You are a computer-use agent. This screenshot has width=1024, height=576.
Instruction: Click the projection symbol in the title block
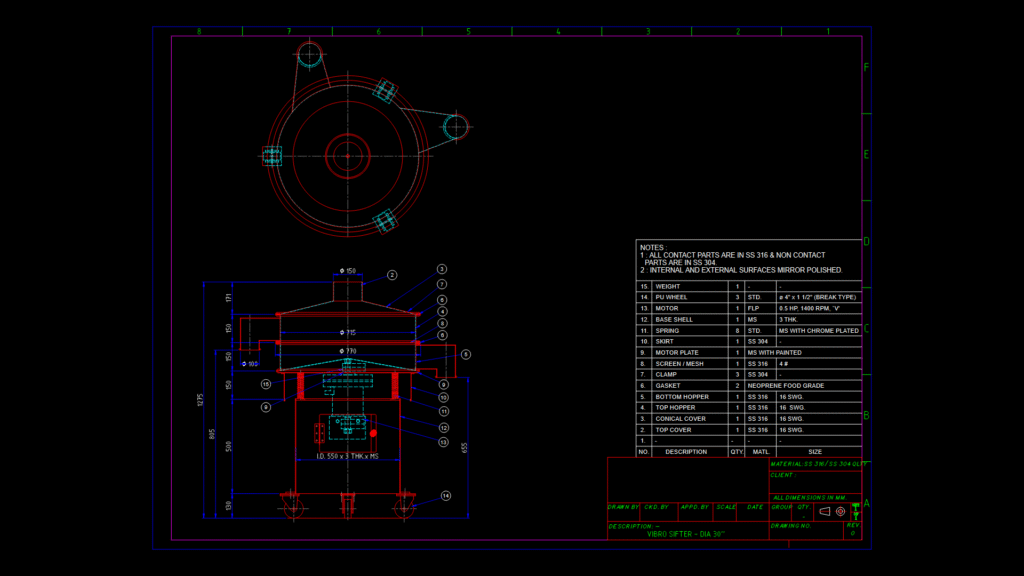pos(832,512)
